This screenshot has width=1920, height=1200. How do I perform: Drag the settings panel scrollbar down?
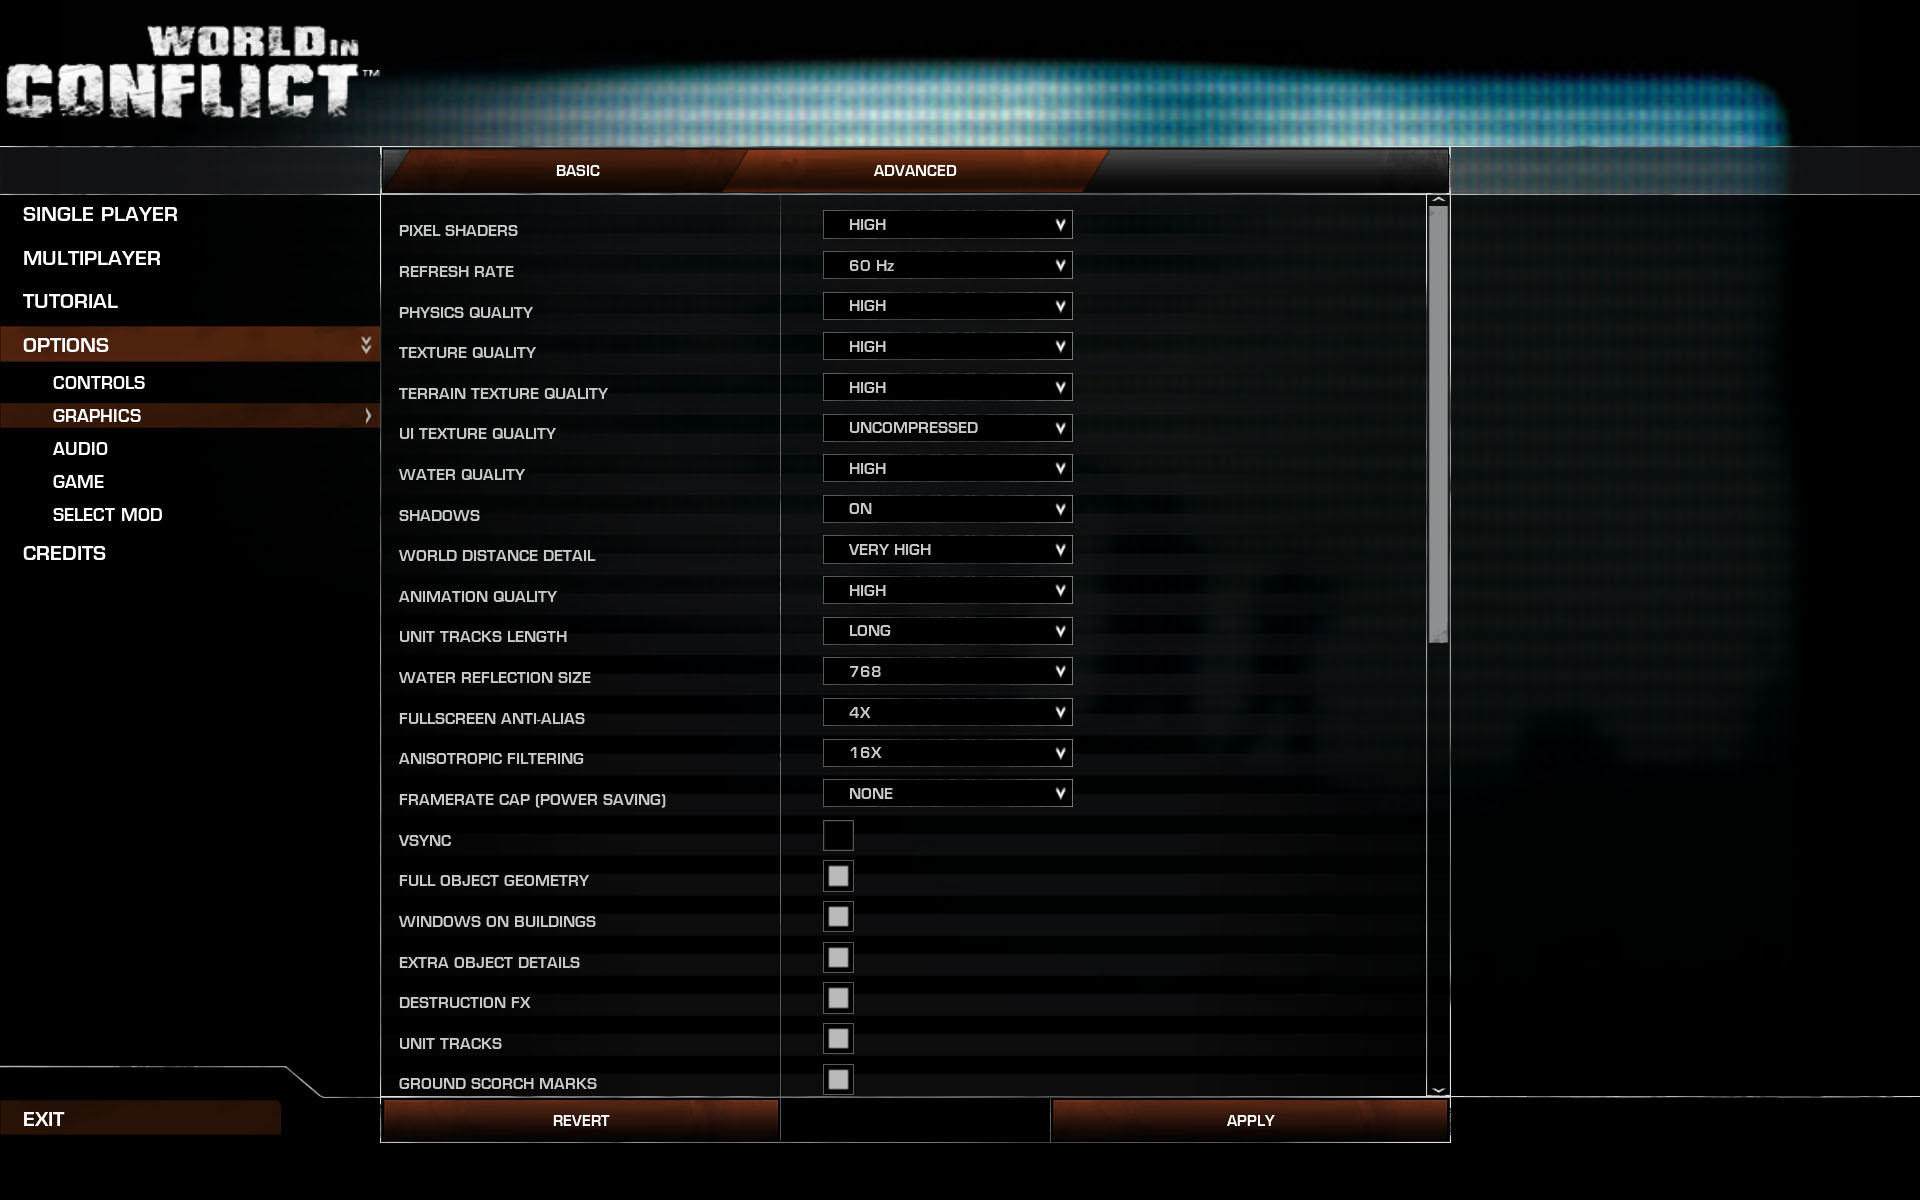pos(1438,1088)
